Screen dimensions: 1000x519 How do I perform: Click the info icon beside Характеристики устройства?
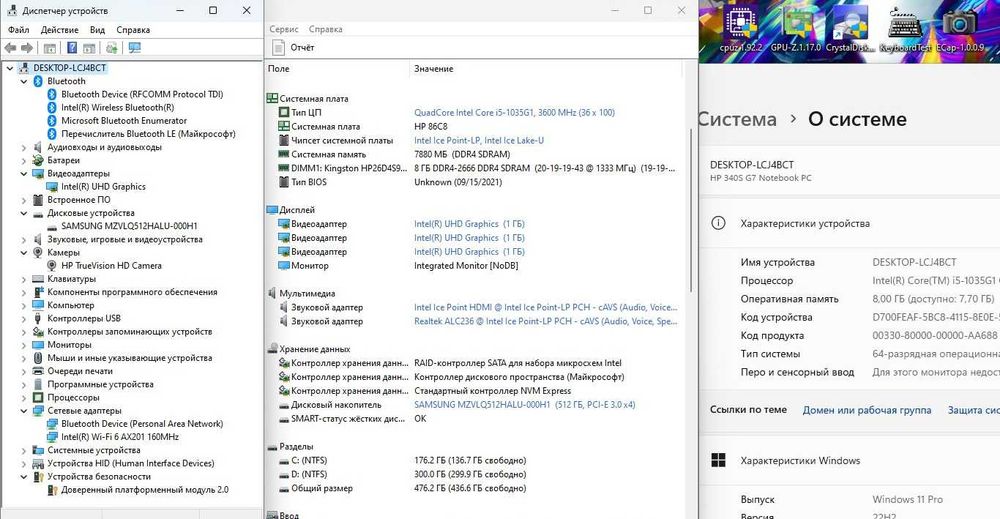718,223
